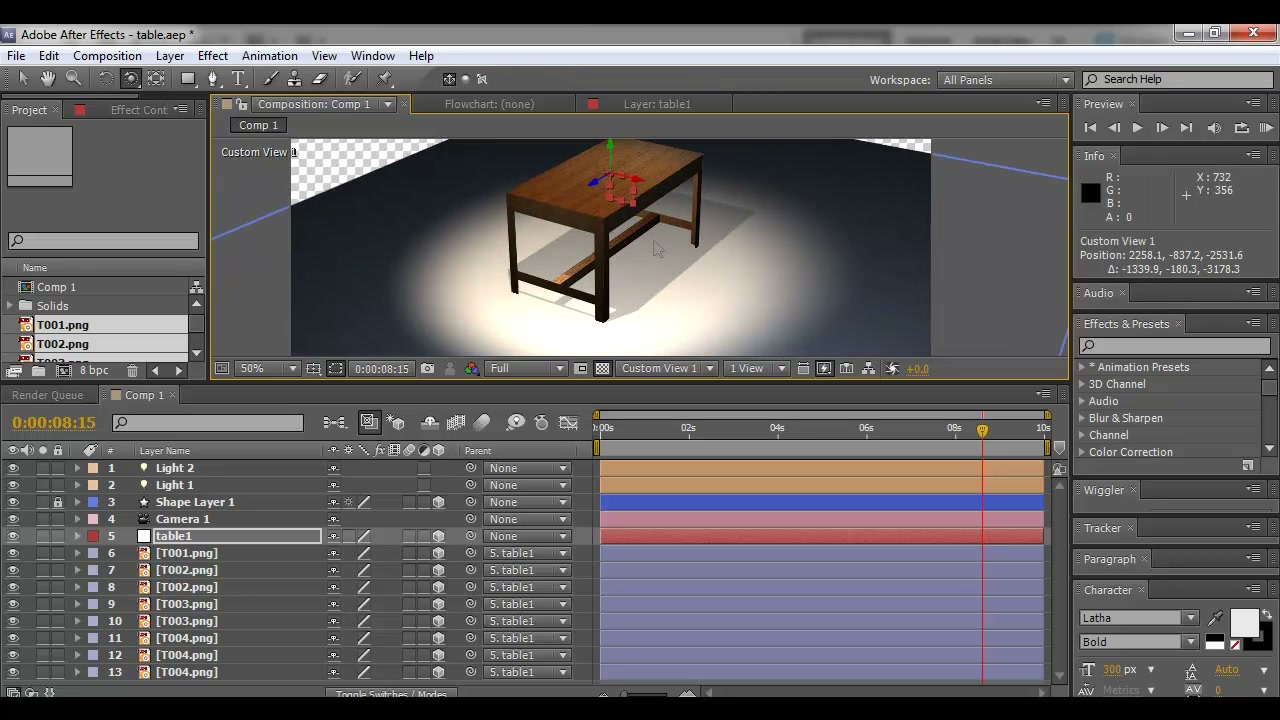Select the Hand tool in toolbar
The image size is (1280, 720).
coord(47,79)
